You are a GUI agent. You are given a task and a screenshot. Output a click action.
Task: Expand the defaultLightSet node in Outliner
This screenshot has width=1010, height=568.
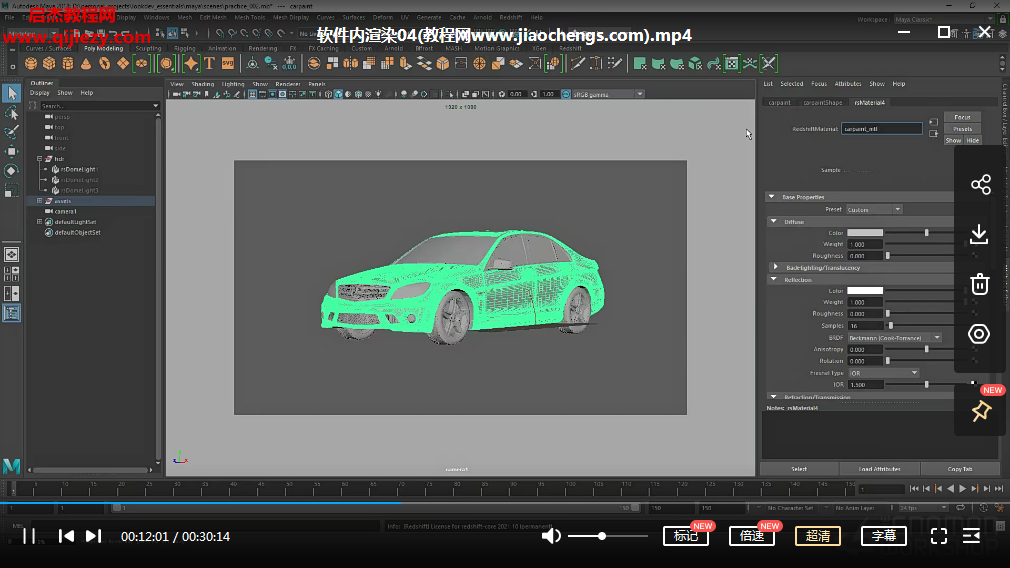point(39,222)
